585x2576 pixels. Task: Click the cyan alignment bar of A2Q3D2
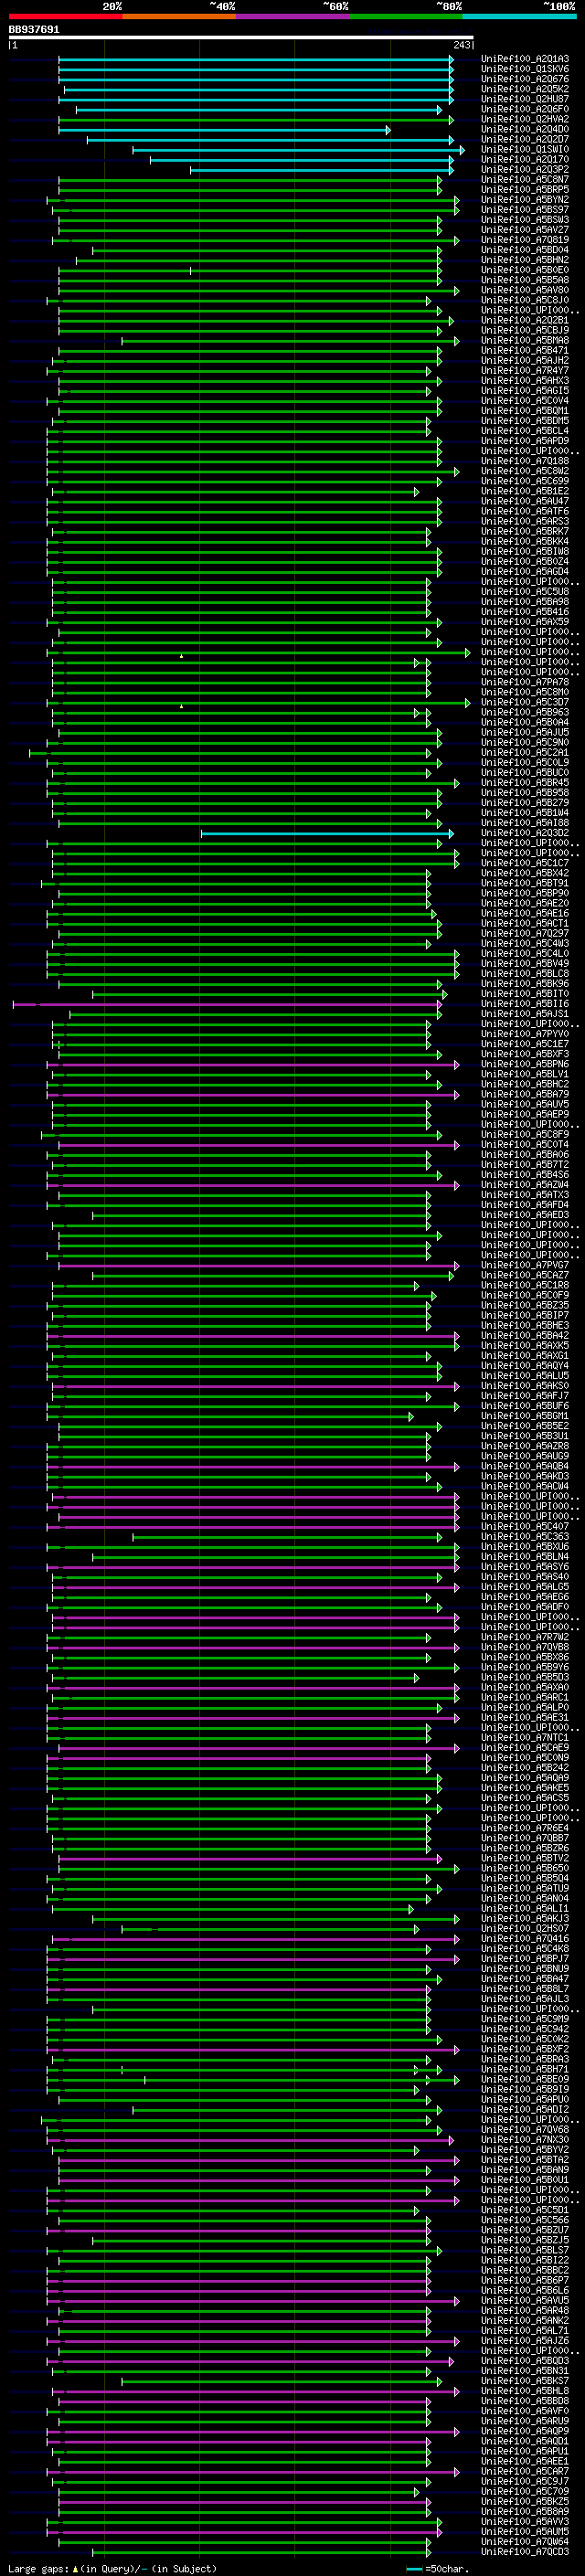326,833
